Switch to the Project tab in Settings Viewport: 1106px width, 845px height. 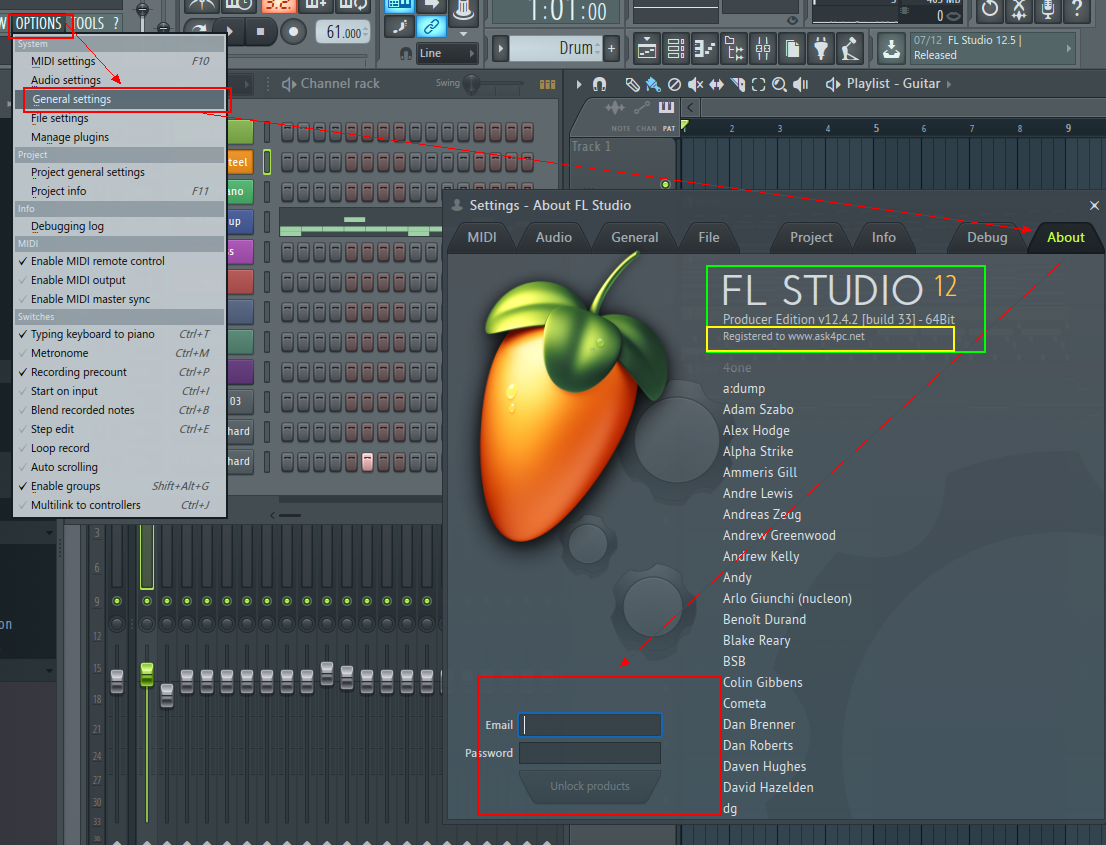pyautogui.click(x=811, y=238)
